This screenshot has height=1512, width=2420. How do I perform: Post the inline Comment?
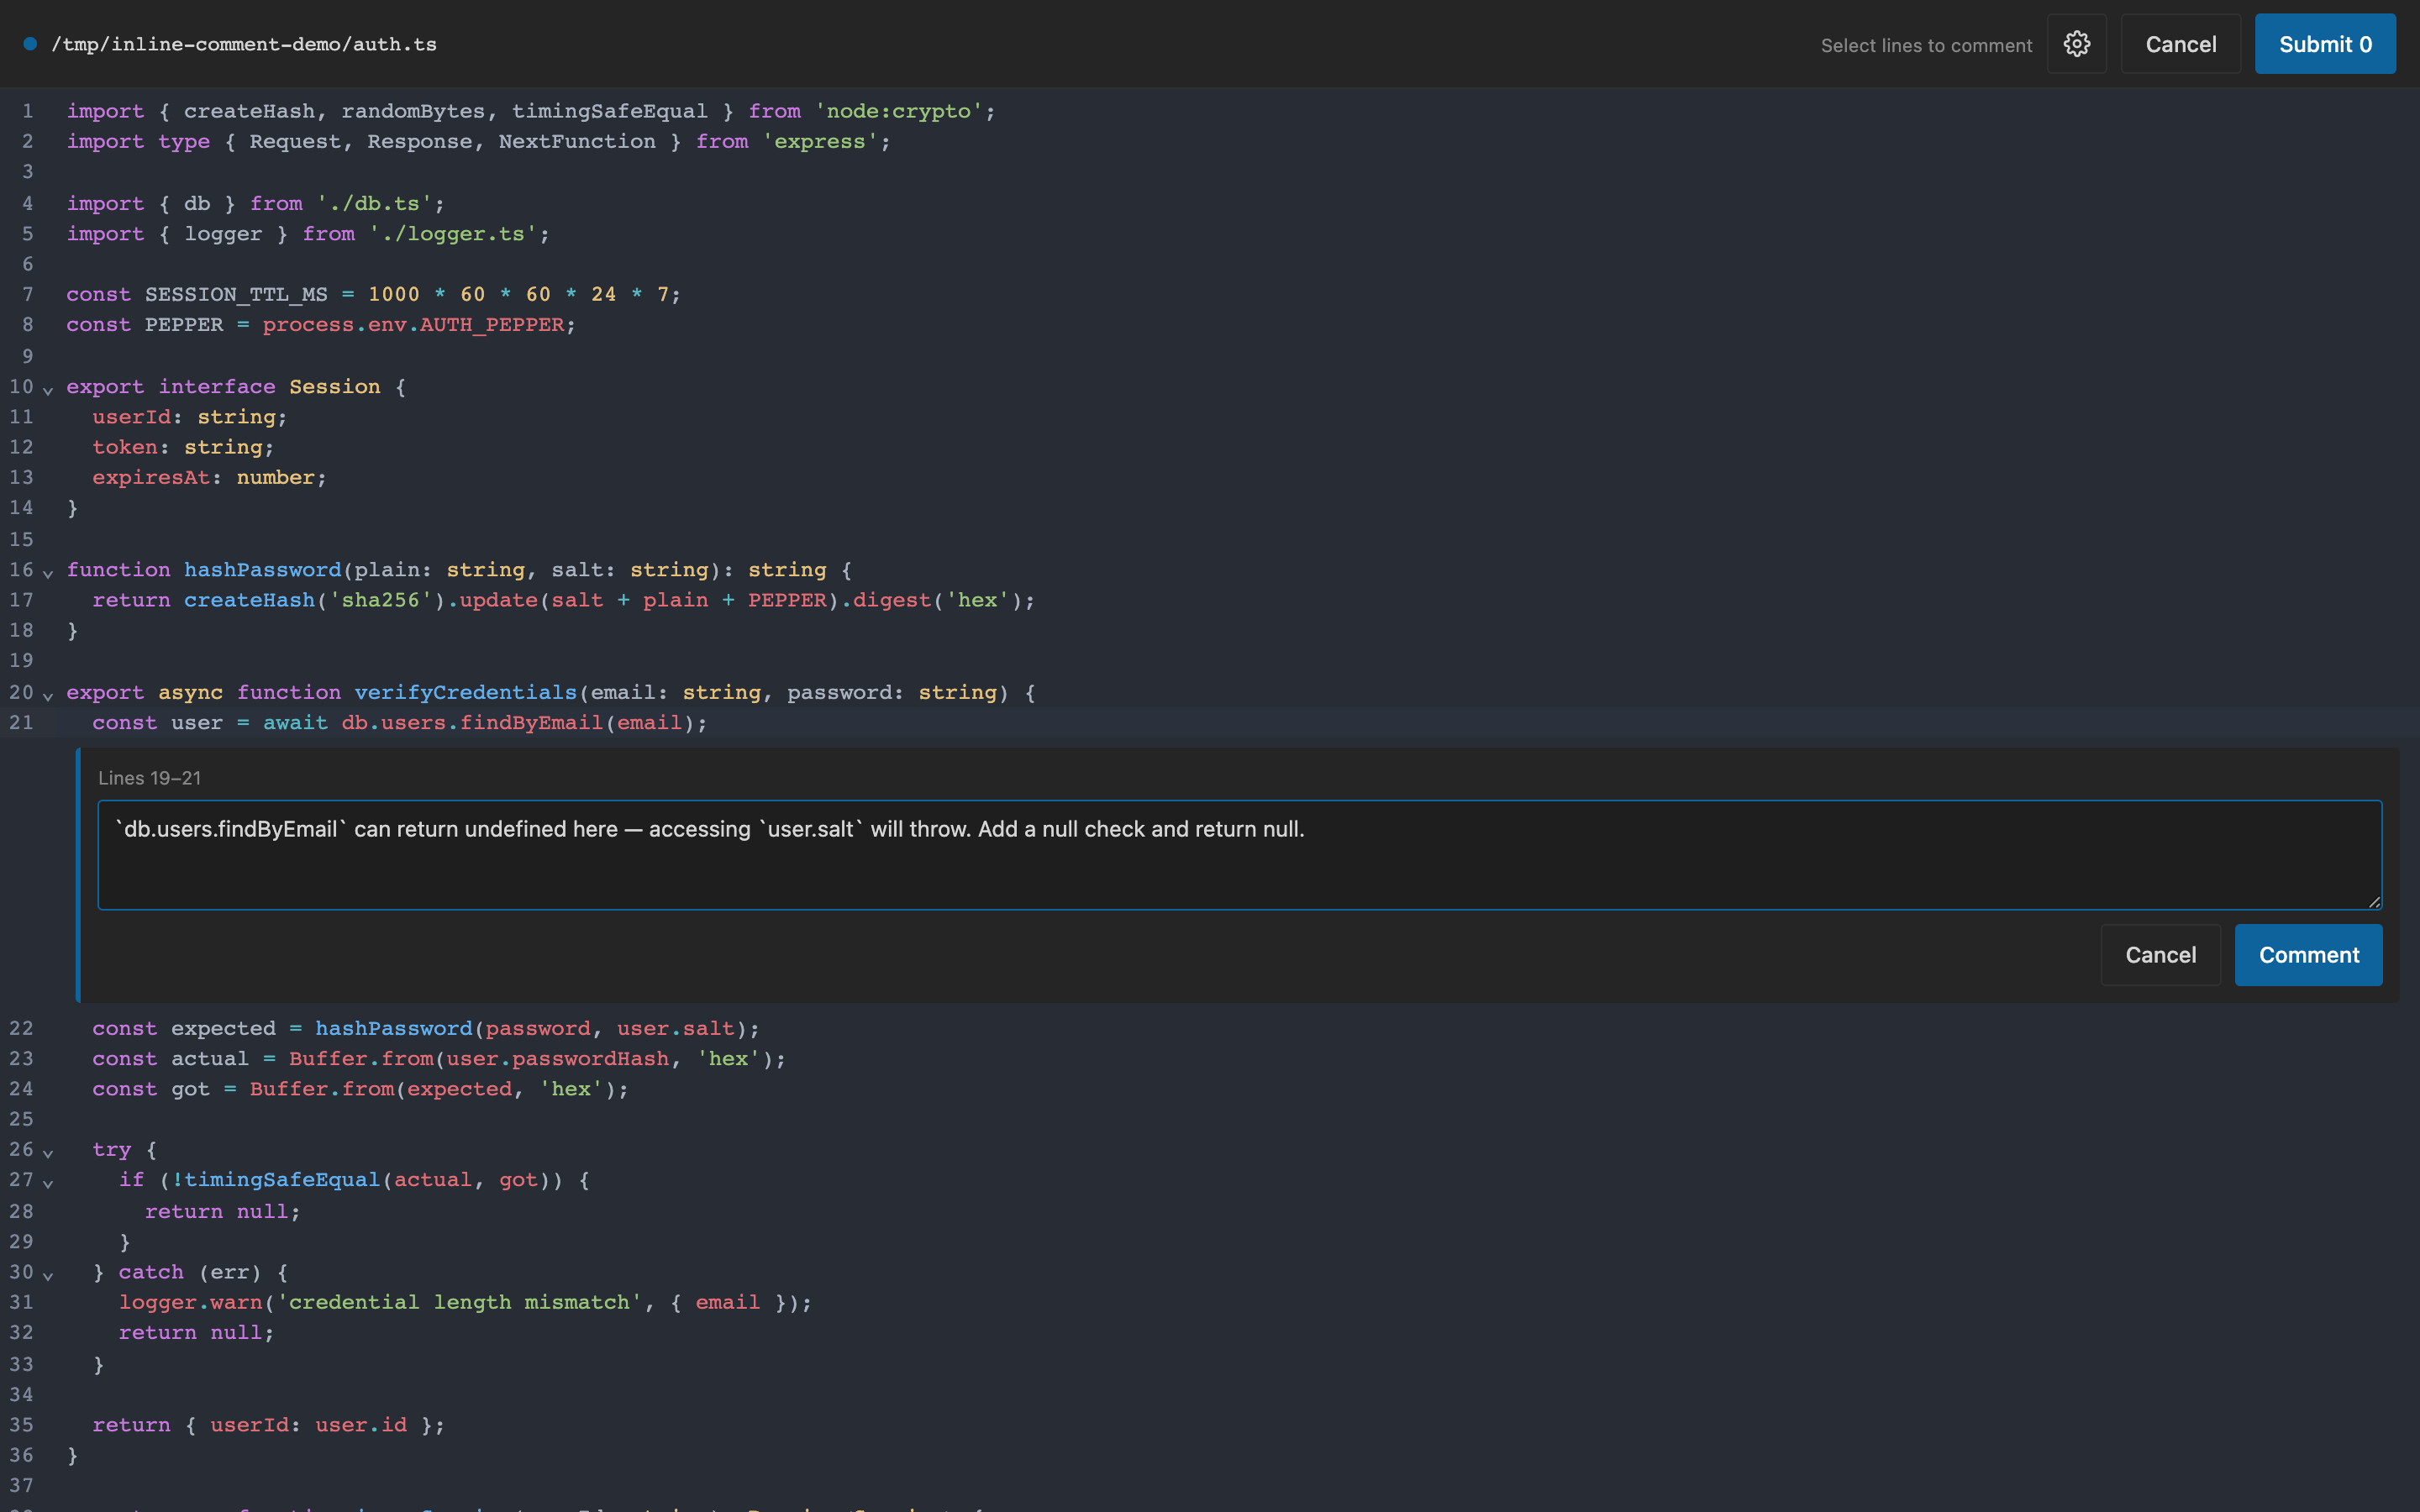pyautogui.click(x=2308, y=955)
